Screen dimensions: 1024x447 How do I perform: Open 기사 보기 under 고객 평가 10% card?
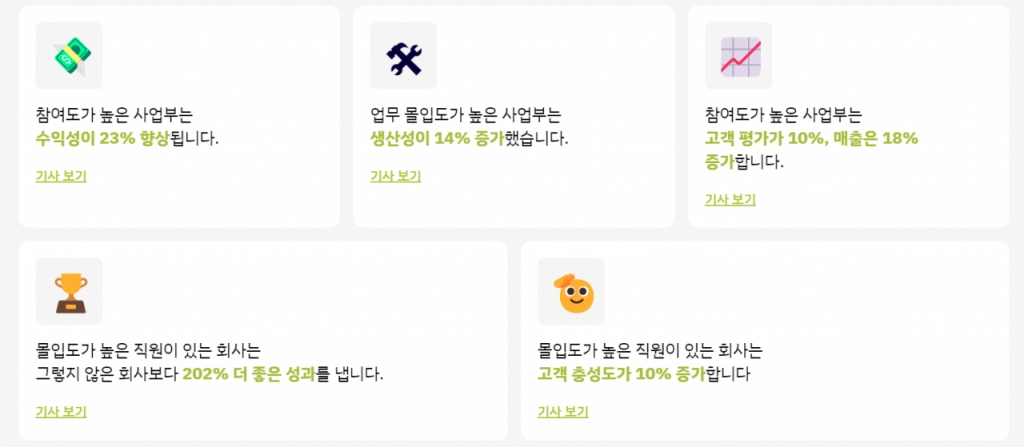730,200
